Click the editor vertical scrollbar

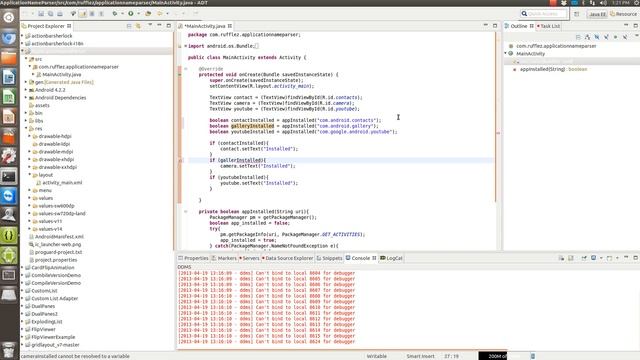tap(496, 118)
